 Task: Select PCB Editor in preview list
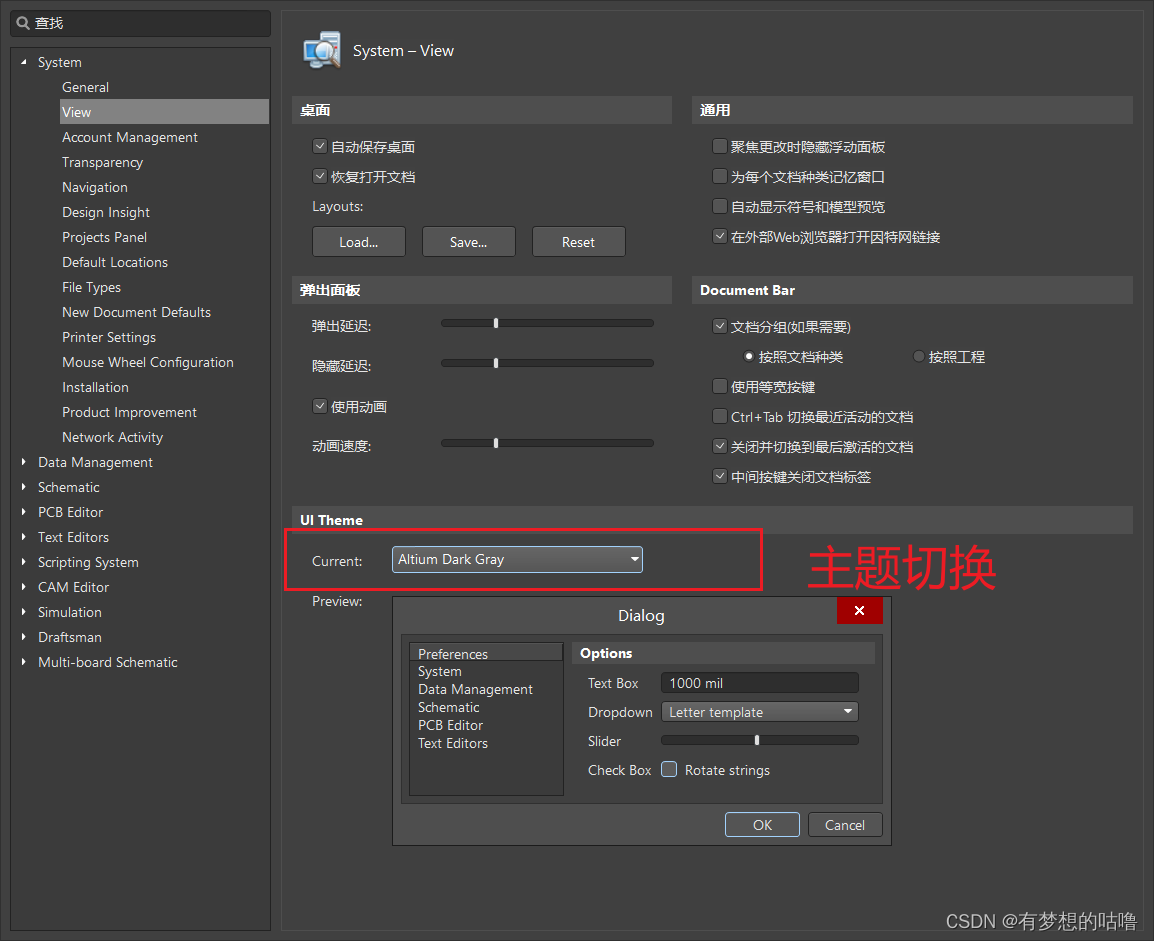pos(450,725)
